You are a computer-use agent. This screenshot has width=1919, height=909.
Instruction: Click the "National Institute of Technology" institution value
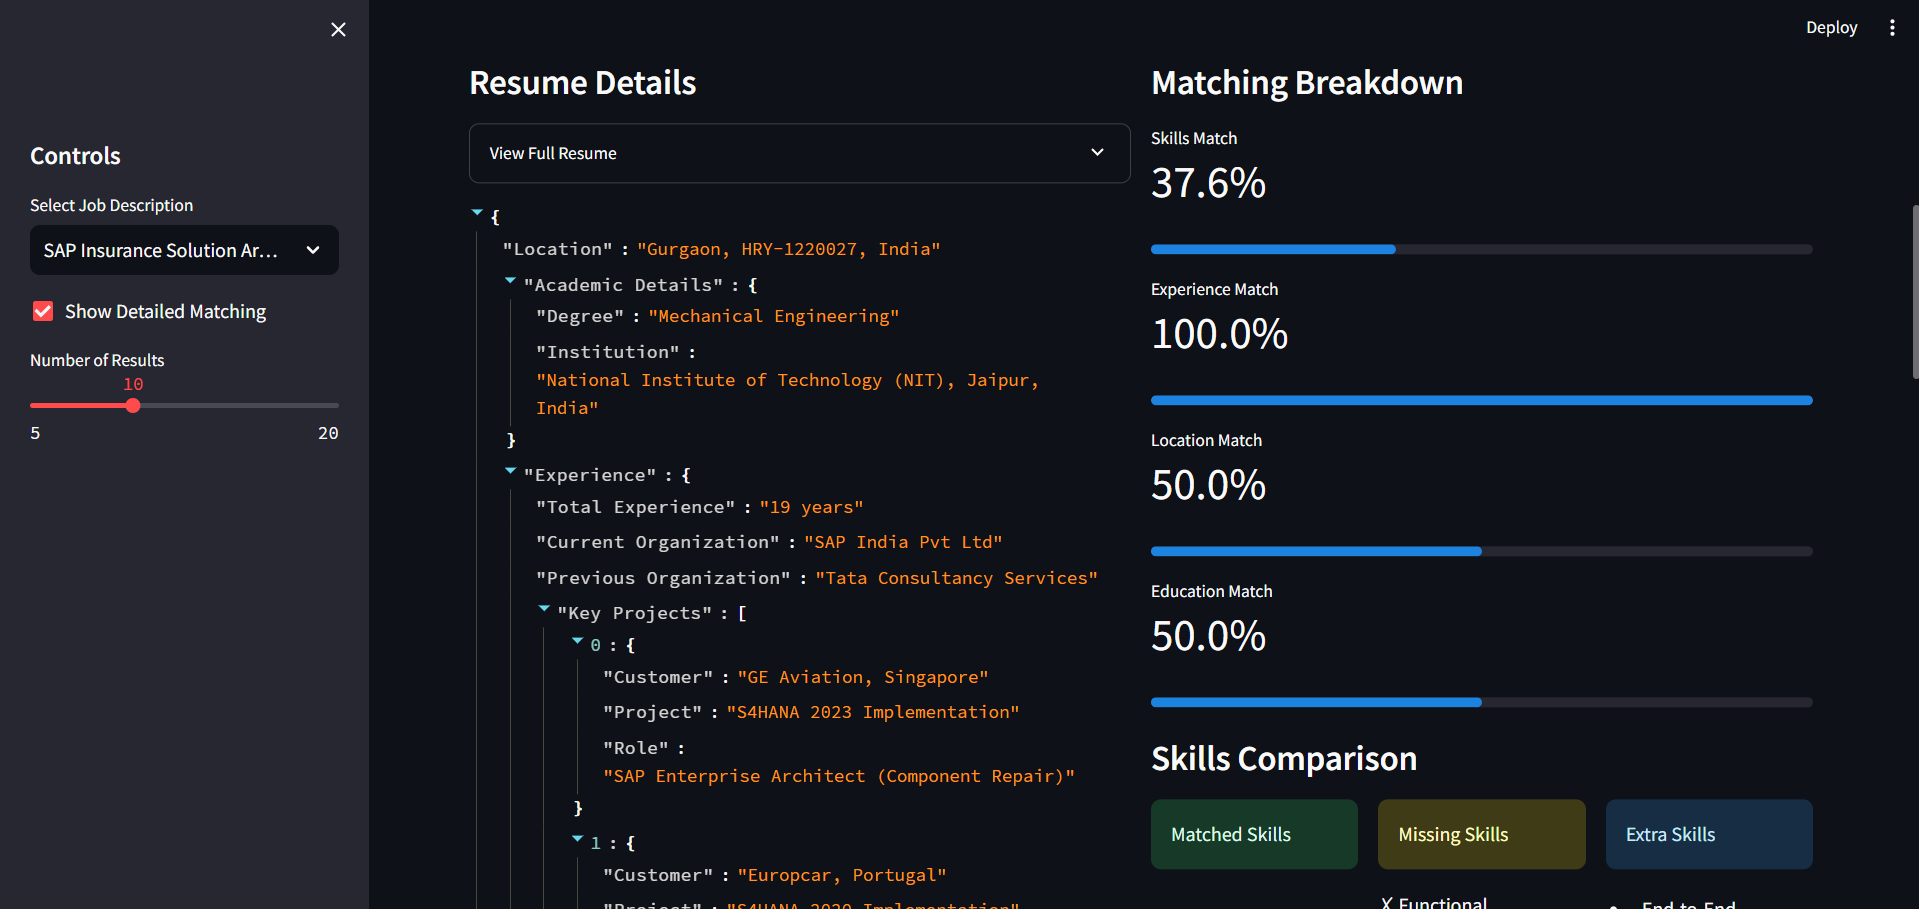click(788, 394)
